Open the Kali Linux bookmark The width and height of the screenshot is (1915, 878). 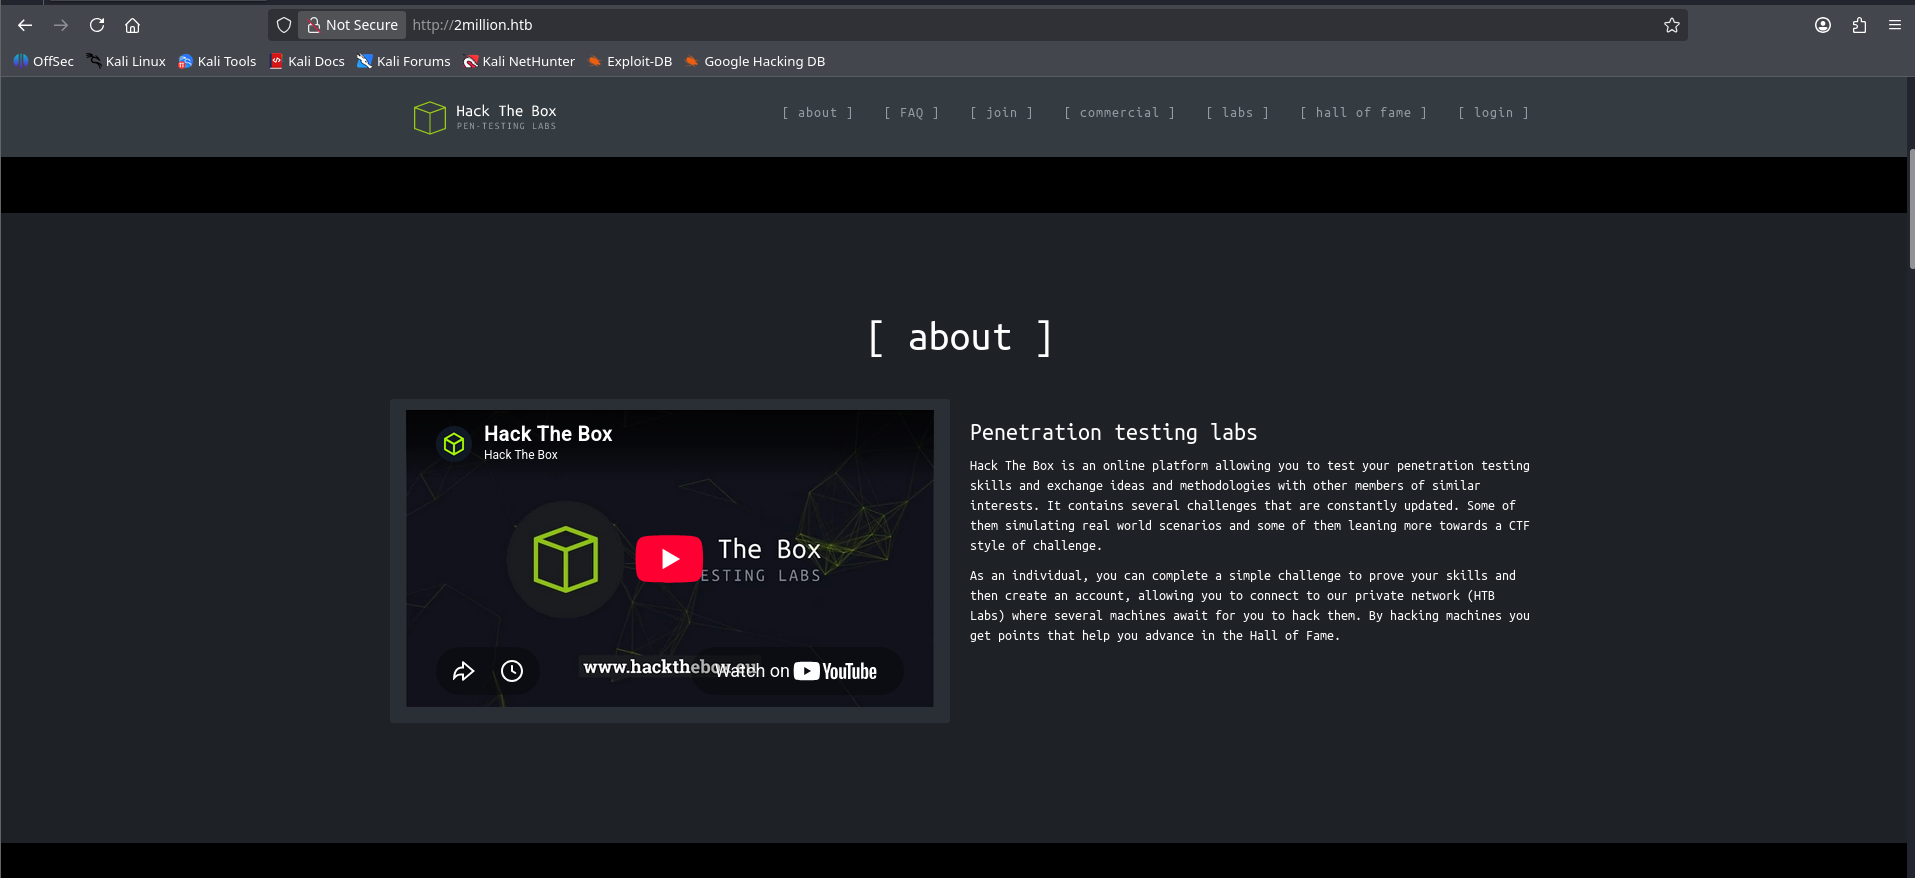126,61
